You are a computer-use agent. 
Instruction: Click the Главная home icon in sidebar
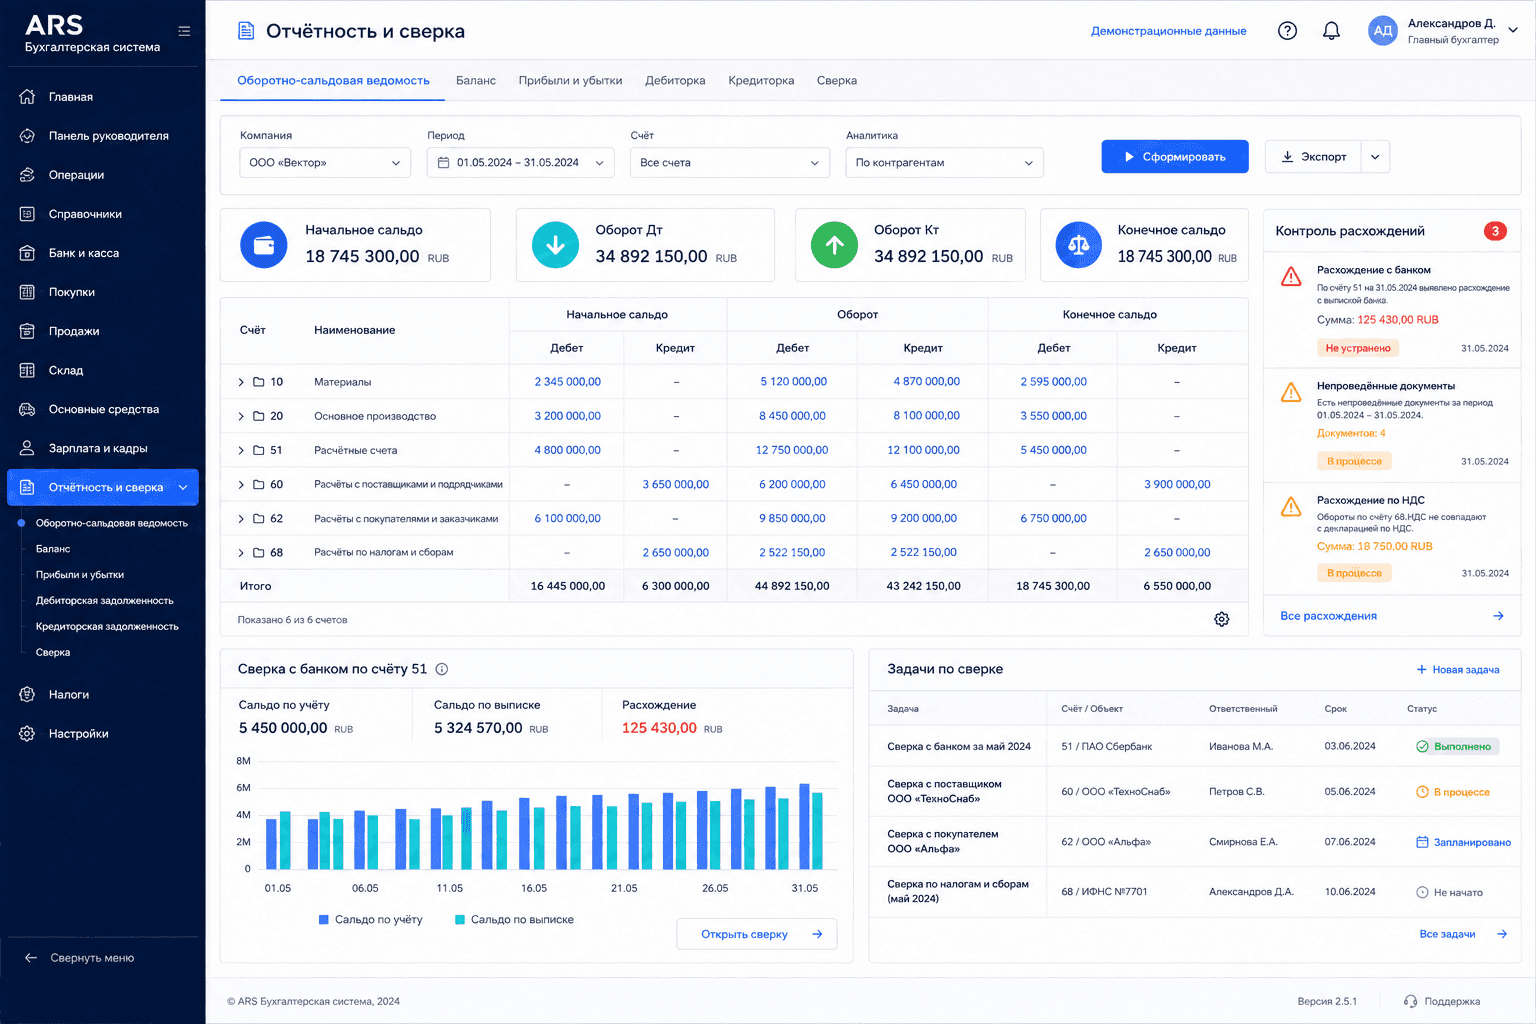27,97
